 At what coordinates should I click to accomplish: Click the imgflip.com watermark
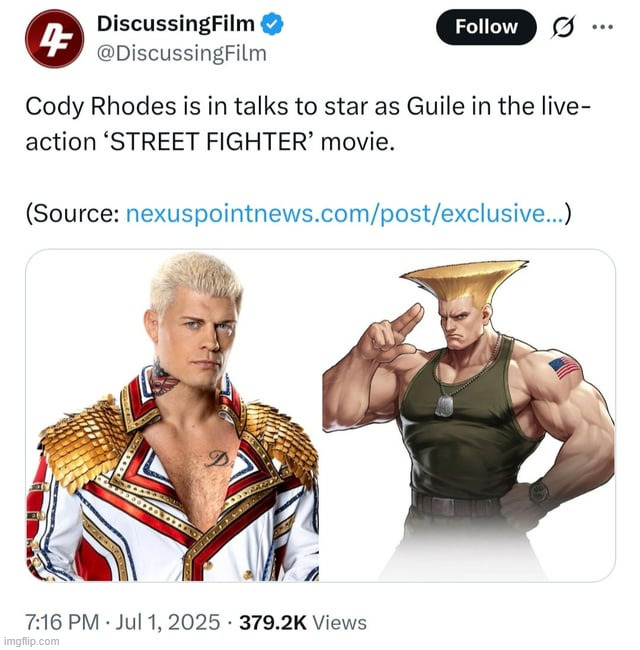pyautogui.click(x=31, y=641)
